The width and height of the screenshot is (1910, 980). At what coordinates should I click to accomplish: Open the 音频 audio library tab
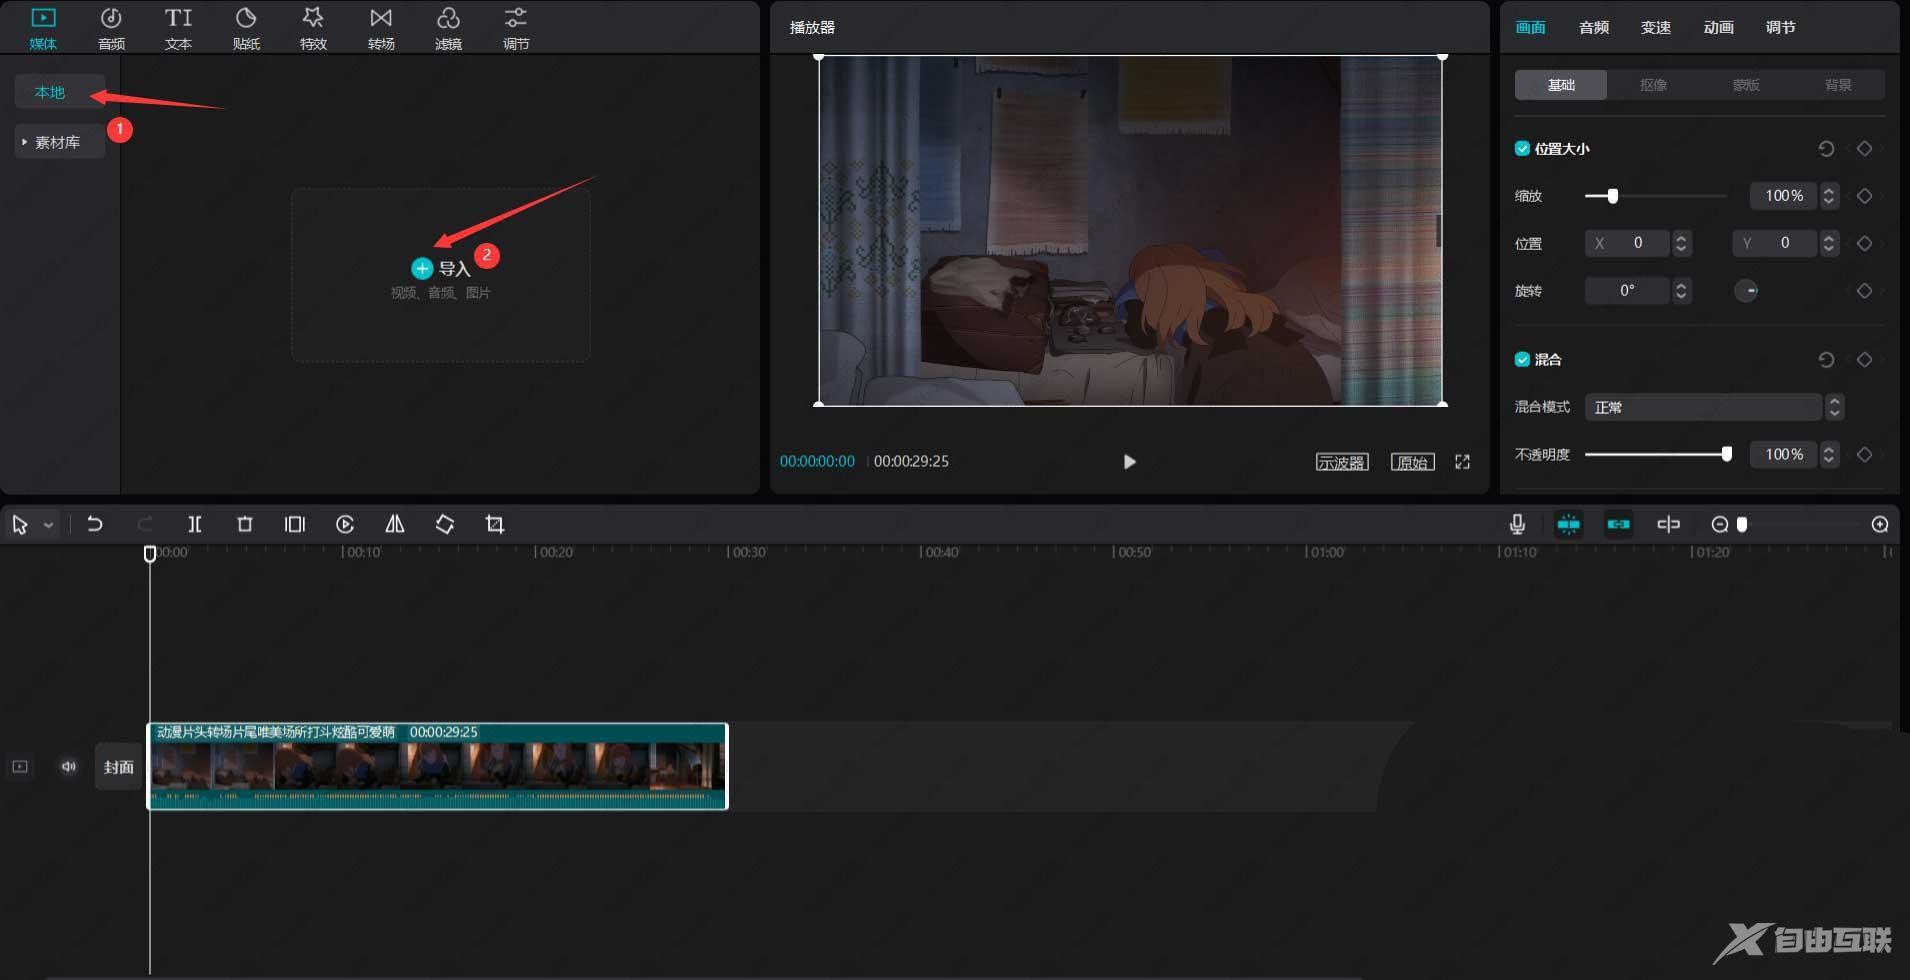pyautogui.click(x=111, y=28)
